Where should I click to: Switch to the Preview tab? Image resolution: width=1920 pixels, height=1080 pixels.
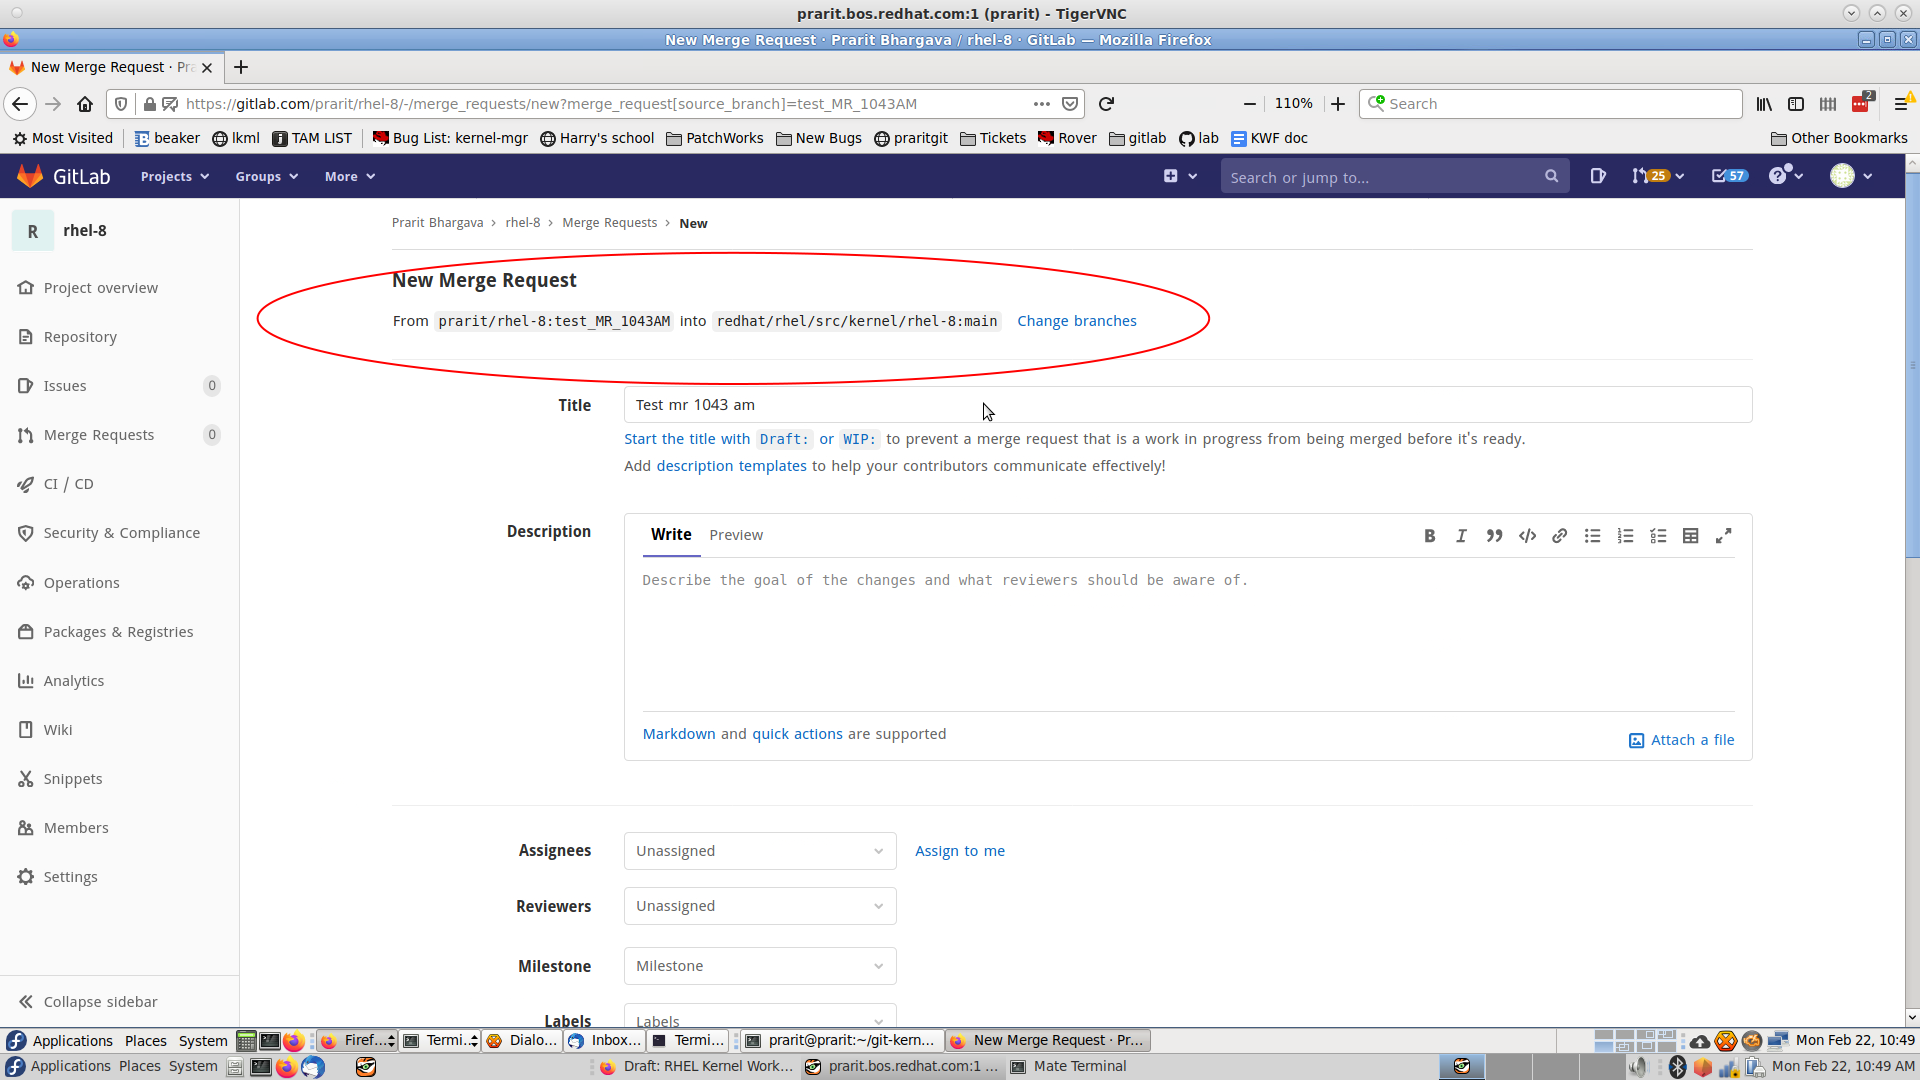point(735,535)
